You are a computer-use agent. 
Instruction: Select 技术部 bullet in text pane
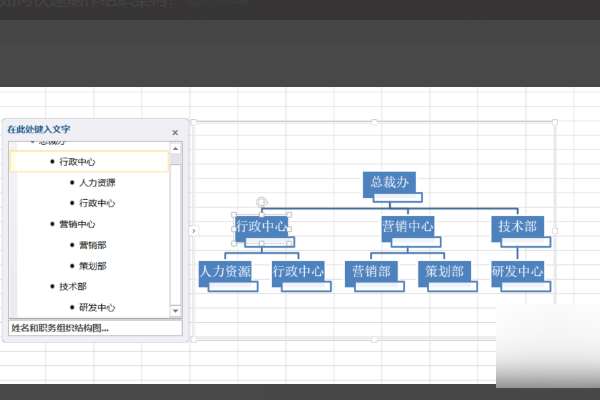coord(73,286)
